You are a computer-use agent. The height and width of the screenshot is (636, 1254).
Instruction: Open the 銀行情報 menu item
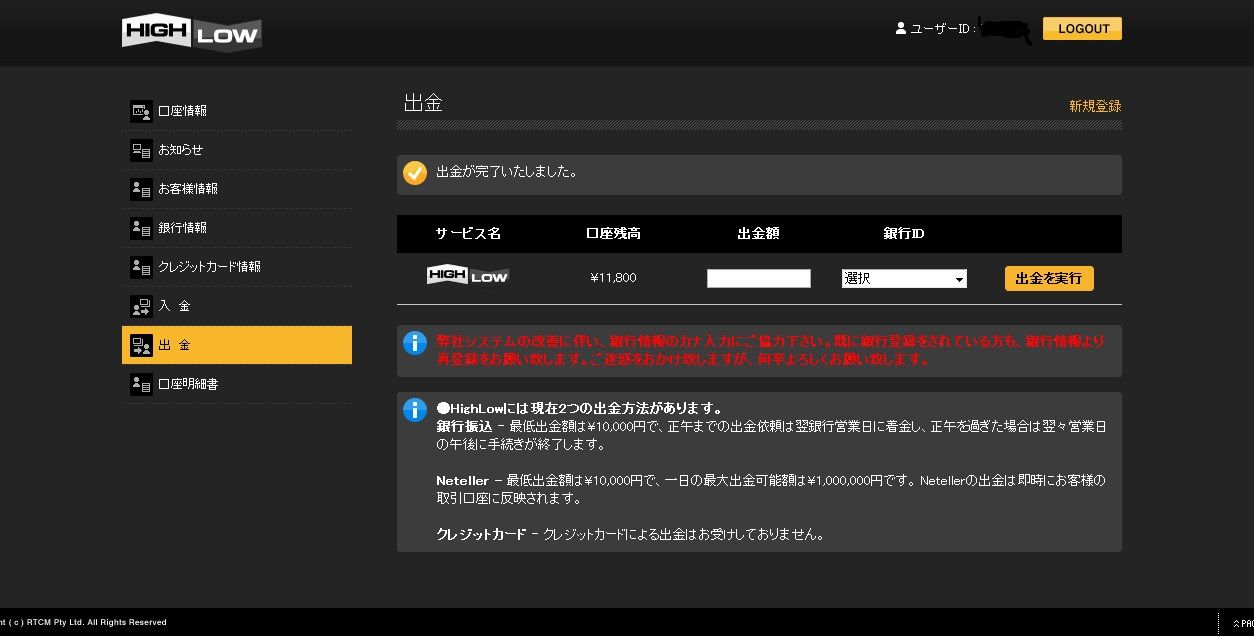tap(237, 228)
